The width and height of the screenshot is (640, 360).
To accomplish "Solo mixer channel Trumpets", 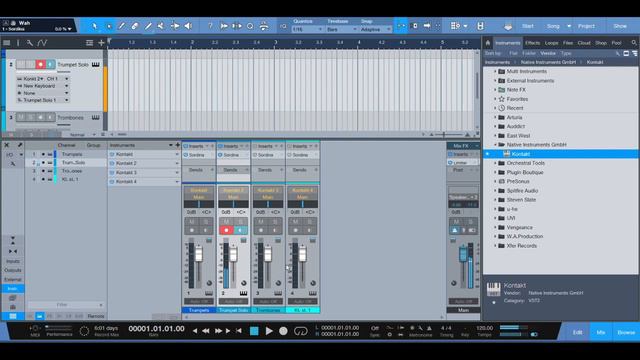I will 206,222.
